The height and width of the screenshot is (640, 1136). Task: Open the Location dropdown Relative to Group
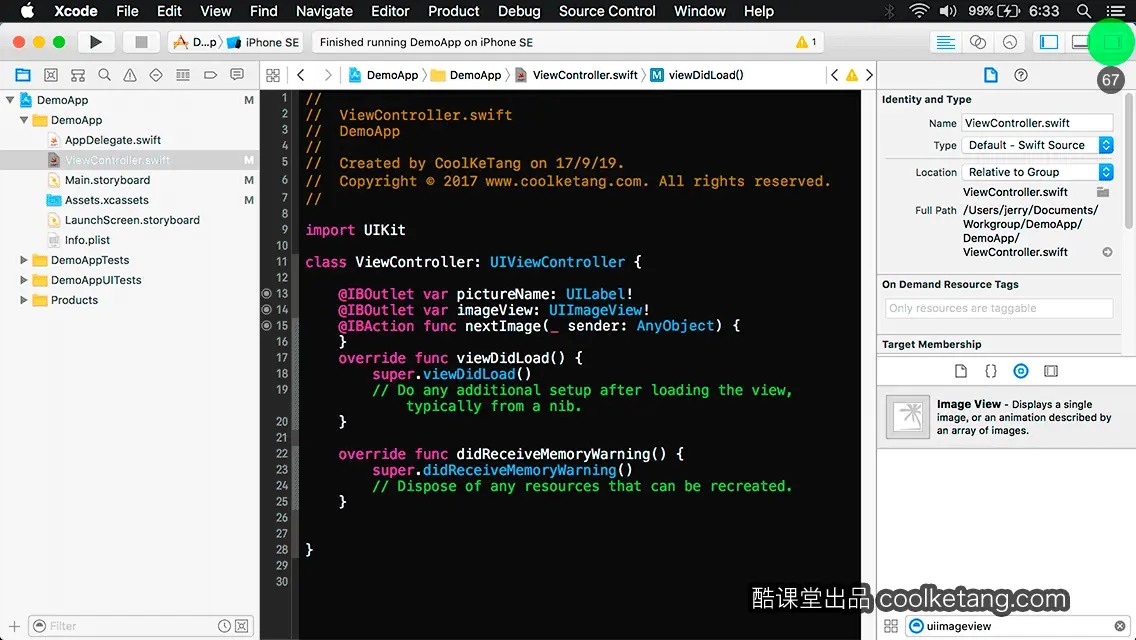pos(1037,172)
